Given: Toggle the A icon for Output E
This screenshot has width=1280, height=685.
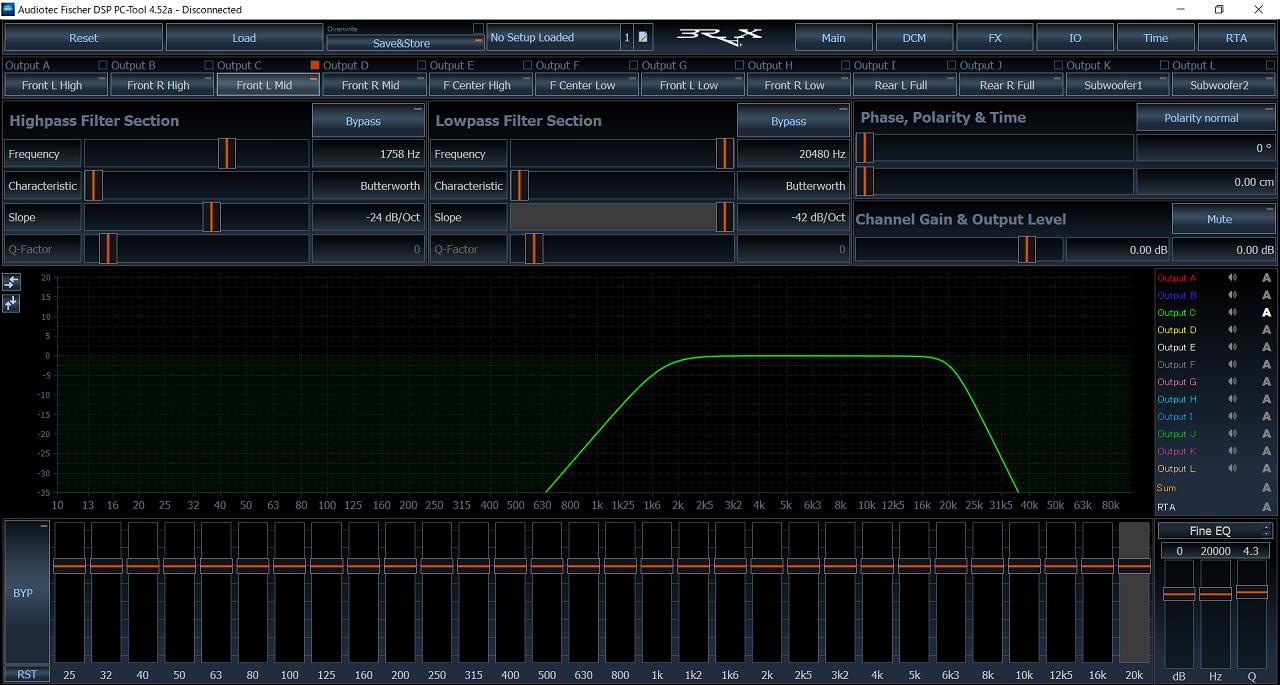Looking at the screenshot, I should 1267,347.
